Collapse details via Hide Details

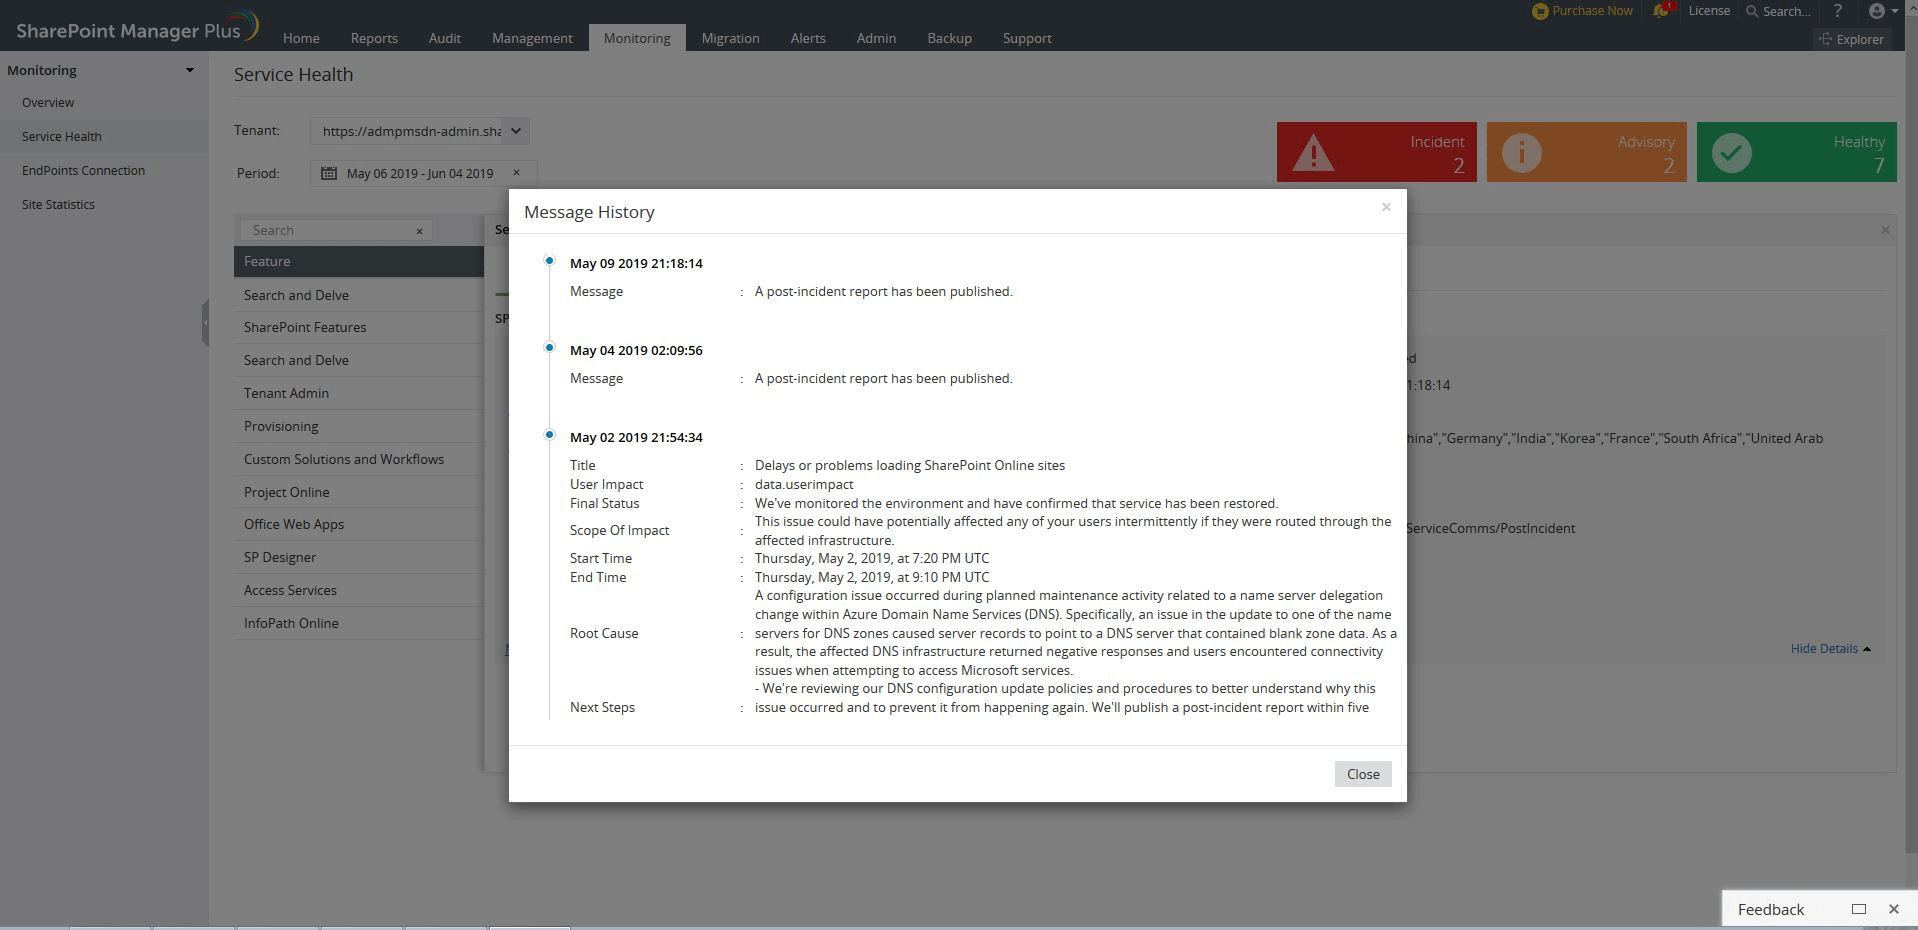click(x=1830, y=649)
